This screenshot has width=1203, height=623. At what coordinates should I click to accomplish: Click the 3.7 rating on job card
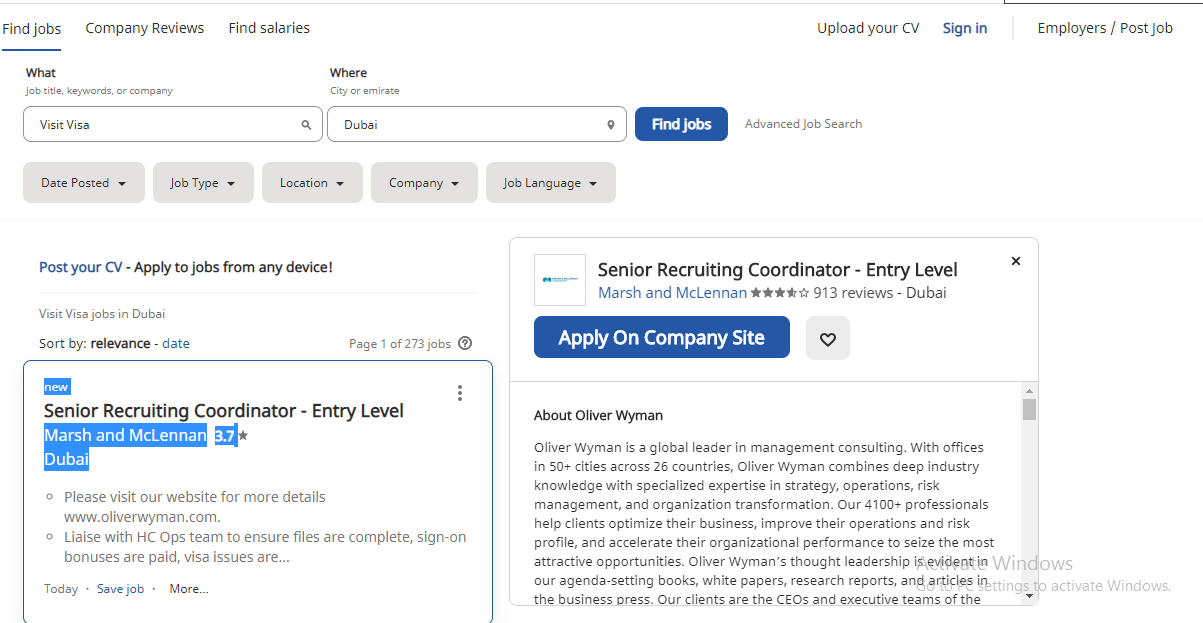(225, 436)
